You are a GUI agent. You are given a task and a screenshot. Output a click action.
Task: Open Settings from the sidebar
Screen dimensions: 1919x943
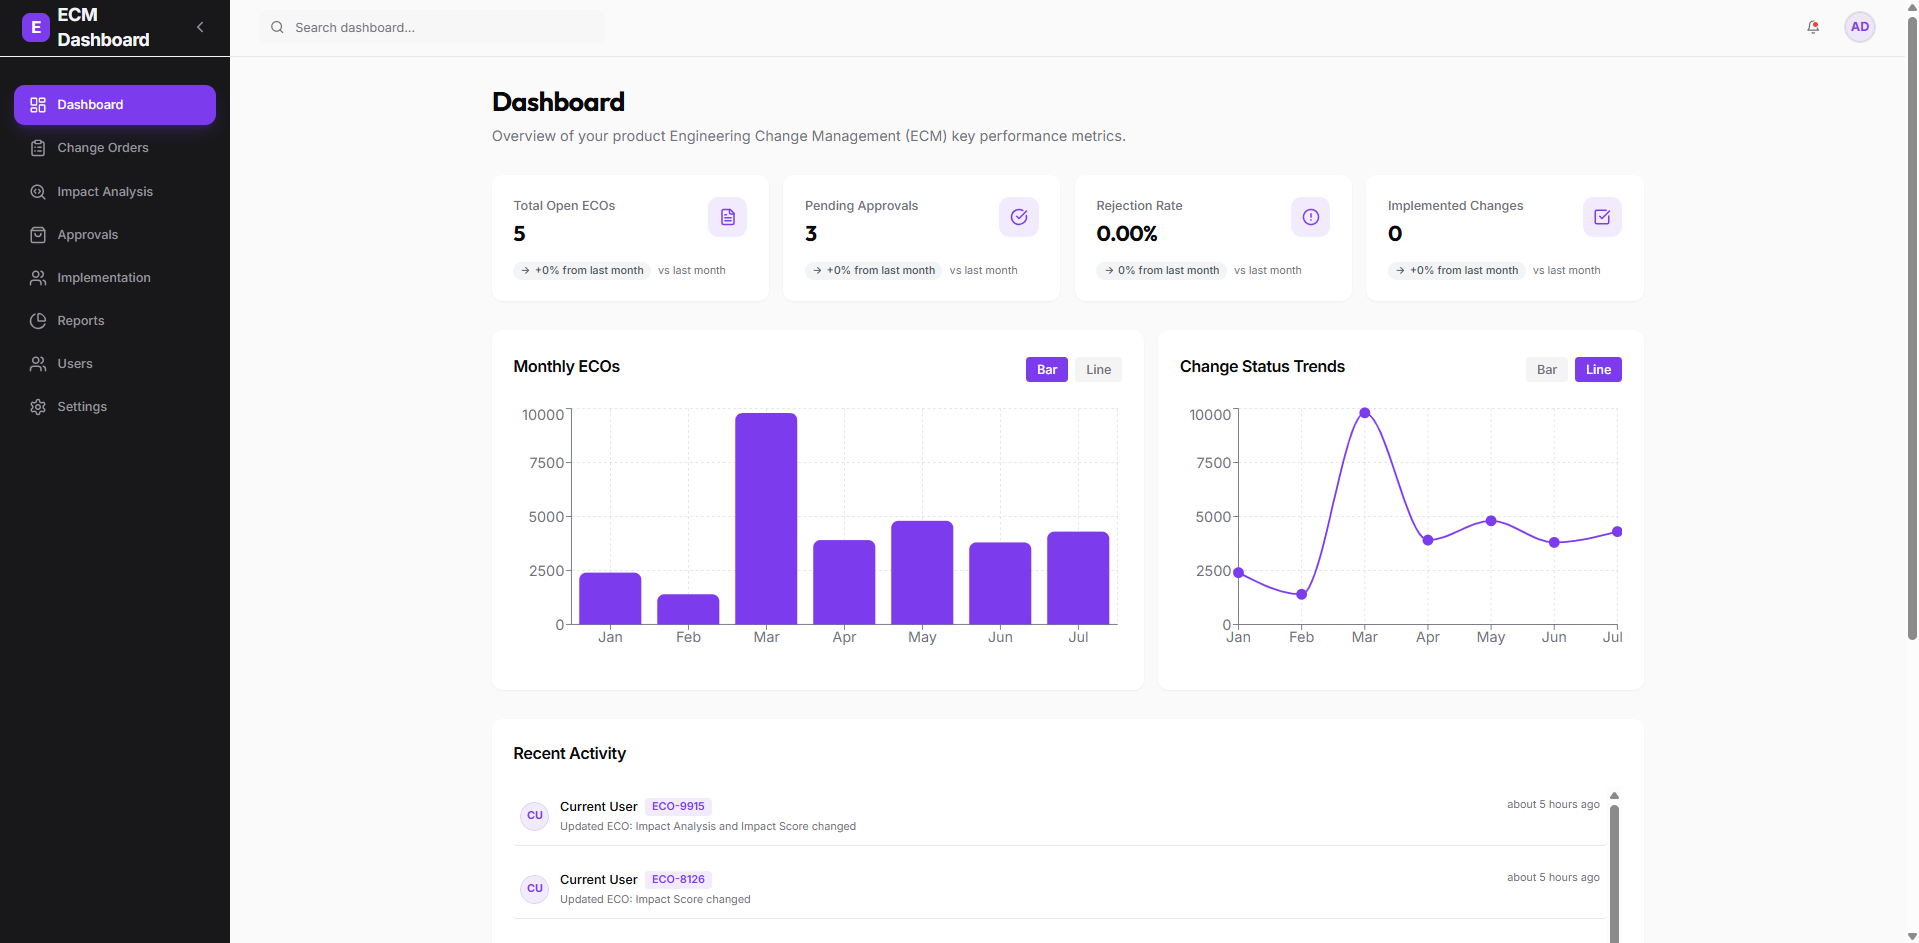[x=82, y=407]
